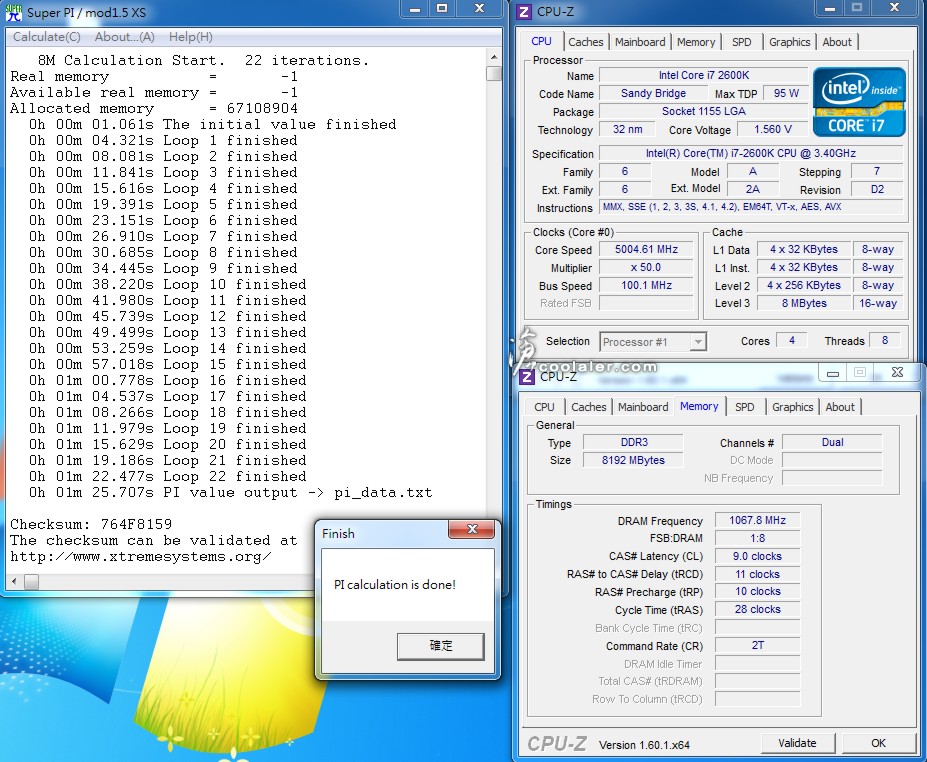Open the Help(H) menu in Super PI
927x762 pixels.
tap(190, 37)
